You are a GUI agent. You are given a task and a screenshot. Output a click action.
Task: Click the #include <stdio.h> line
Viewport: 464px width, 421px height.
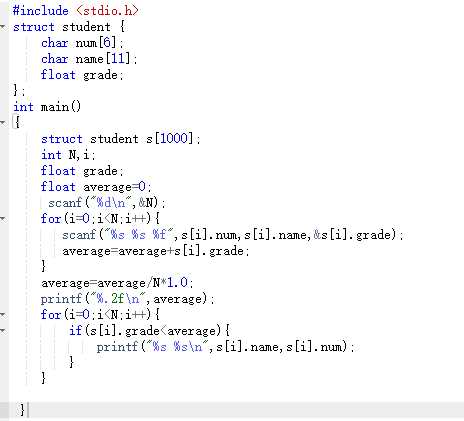click(75, 11)
